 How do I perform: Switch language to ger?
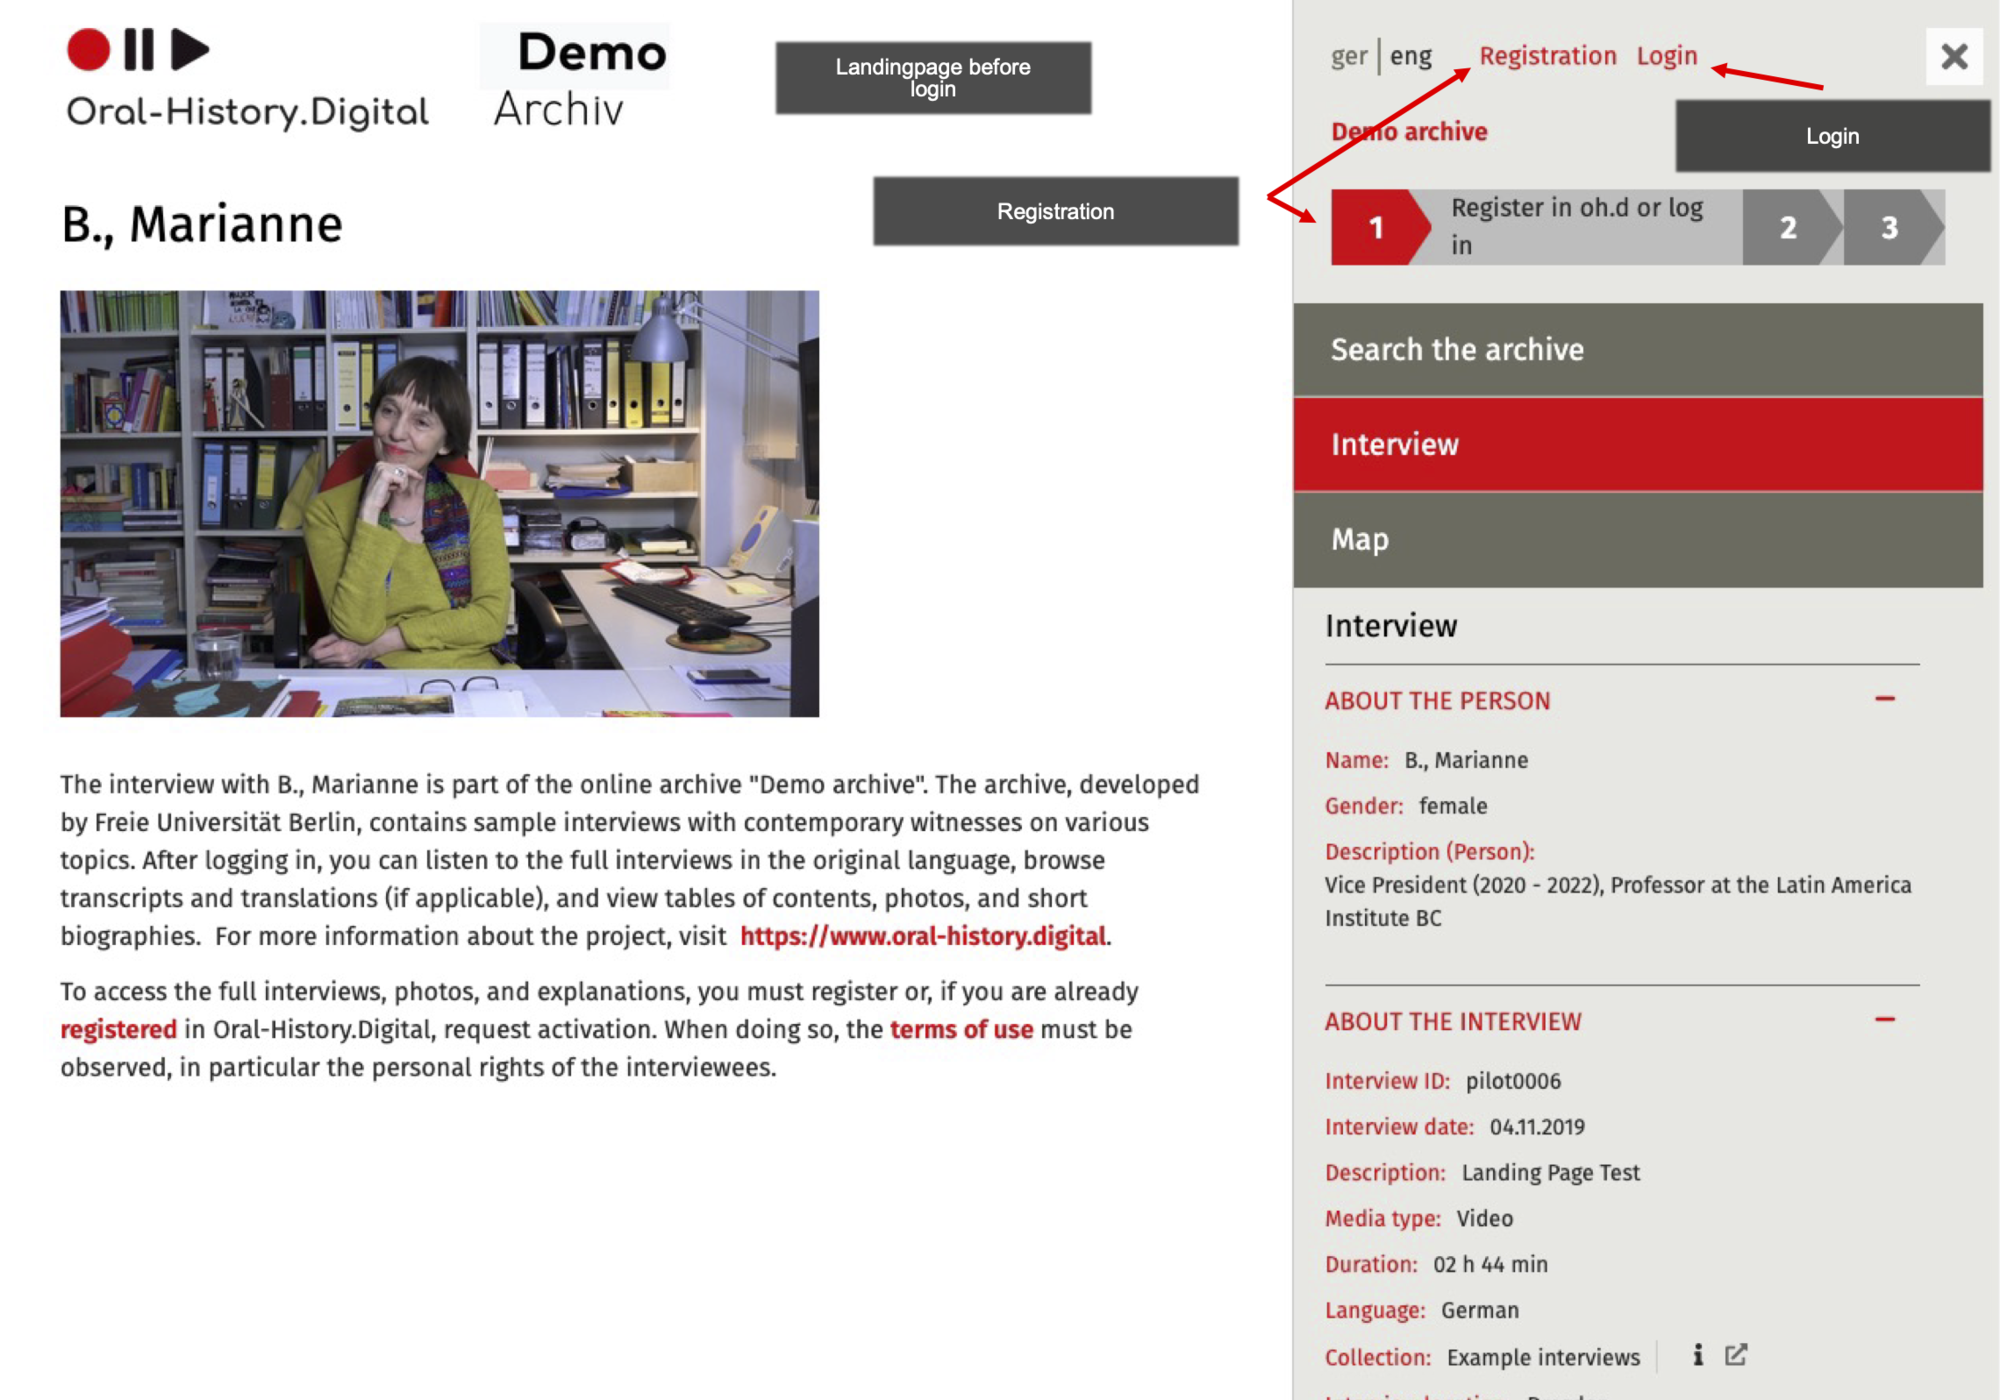click(1348, 56)
